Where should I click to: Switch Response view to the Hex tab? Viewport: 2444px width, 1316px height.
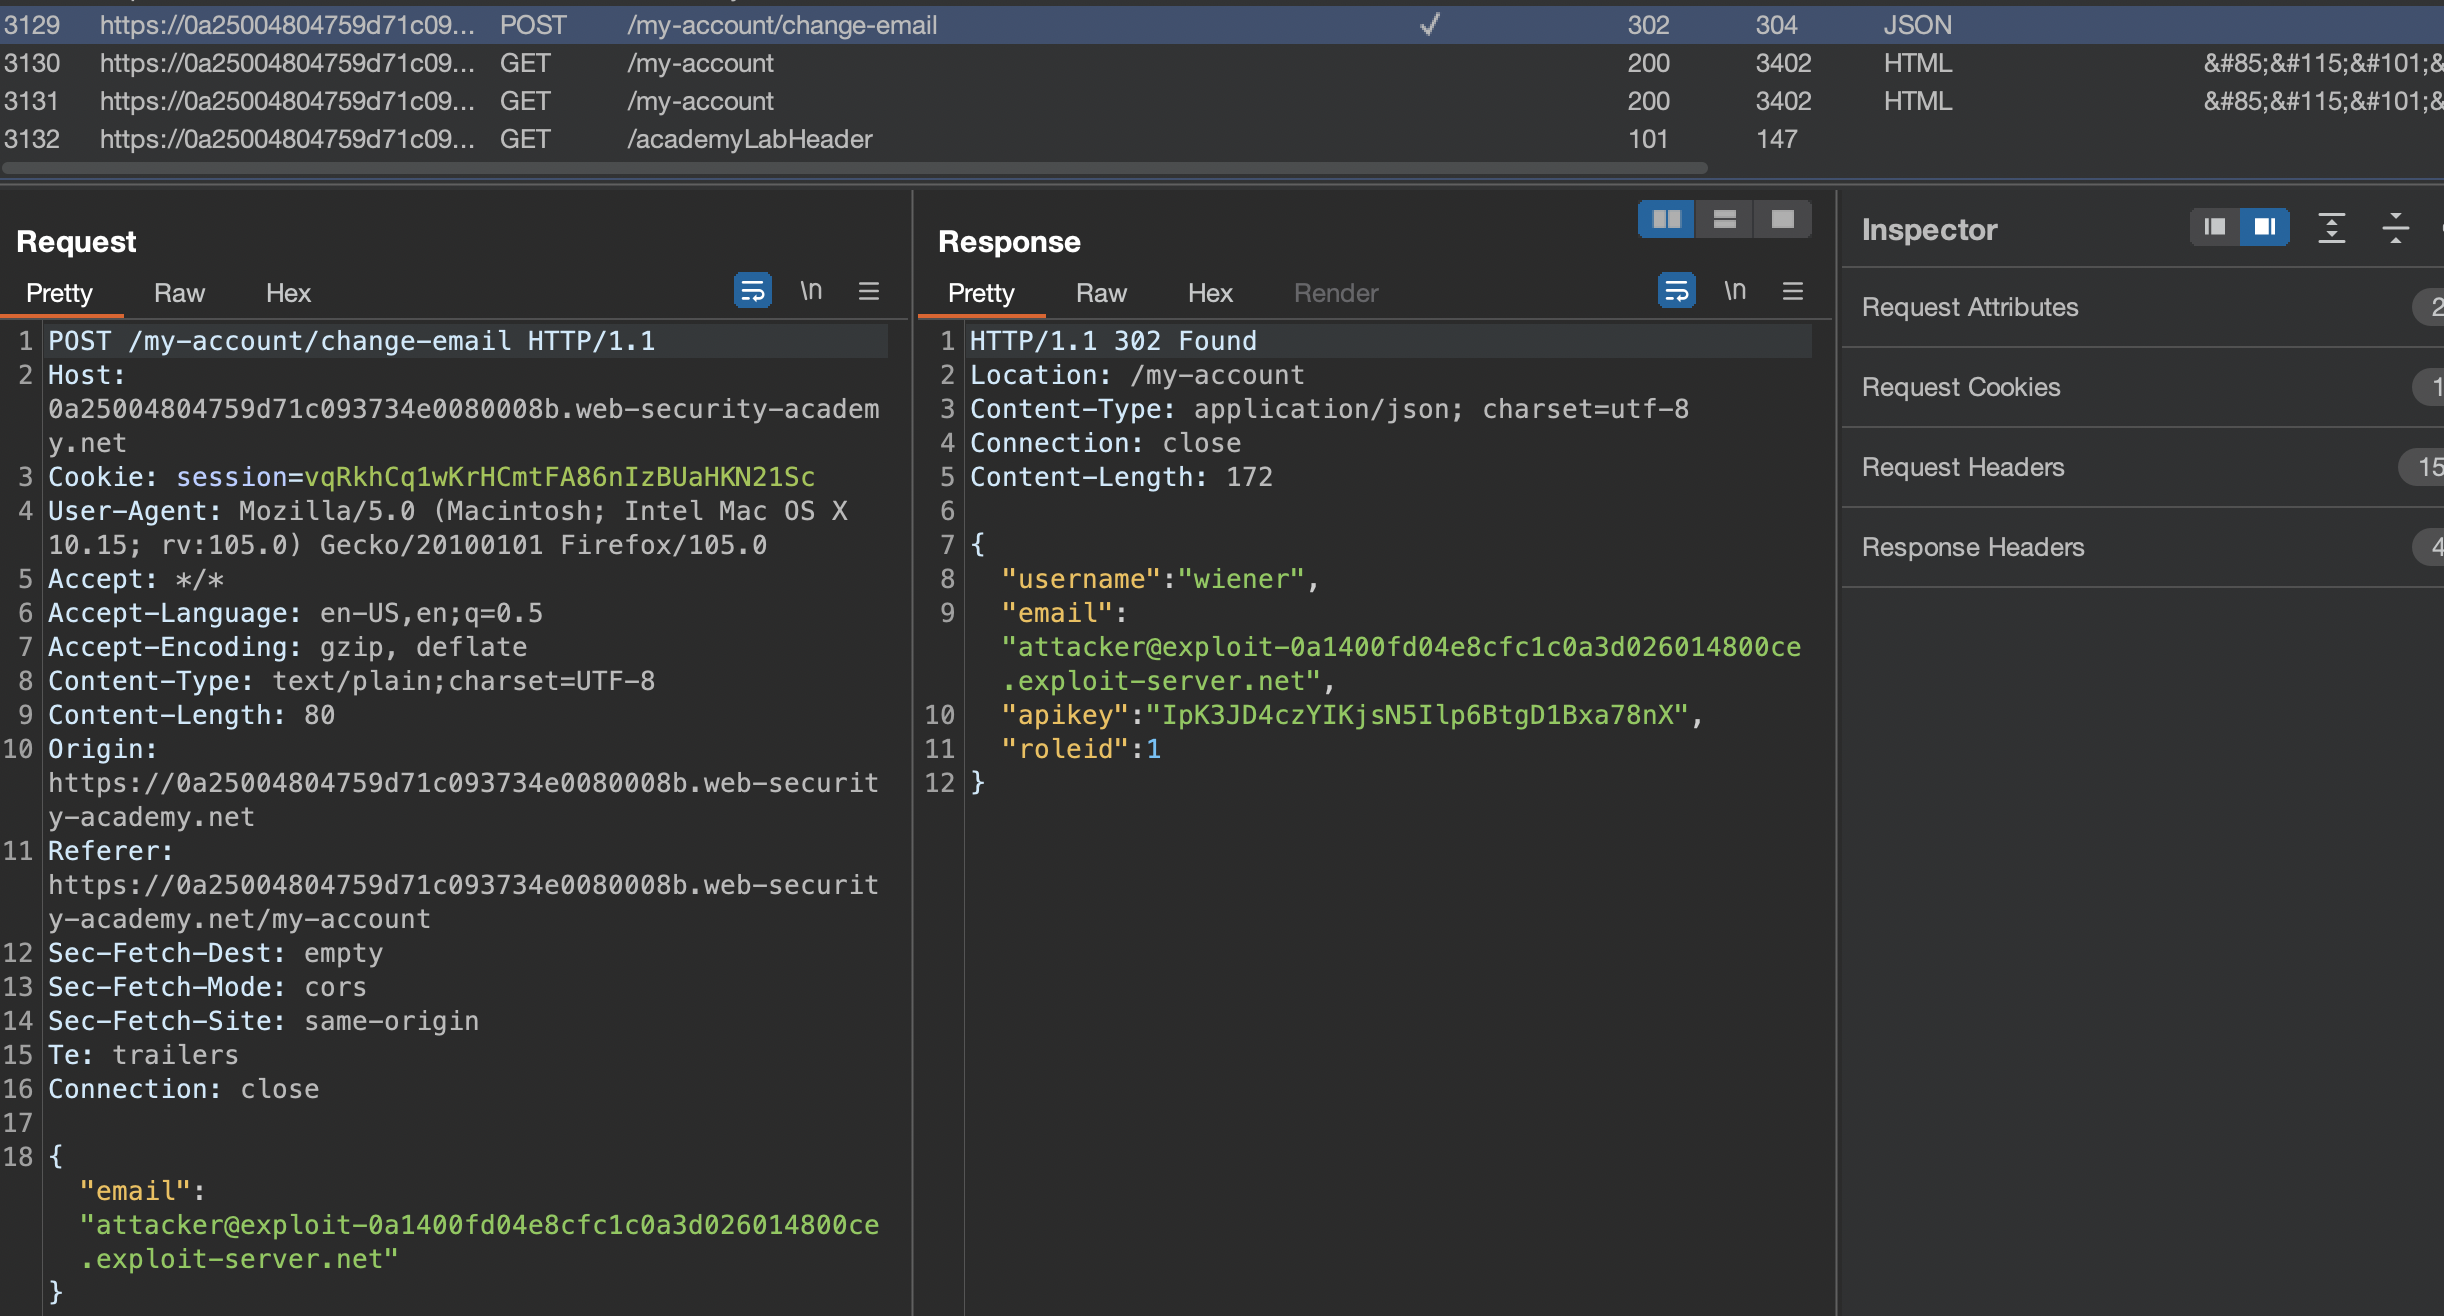(x=1209, y=293)
